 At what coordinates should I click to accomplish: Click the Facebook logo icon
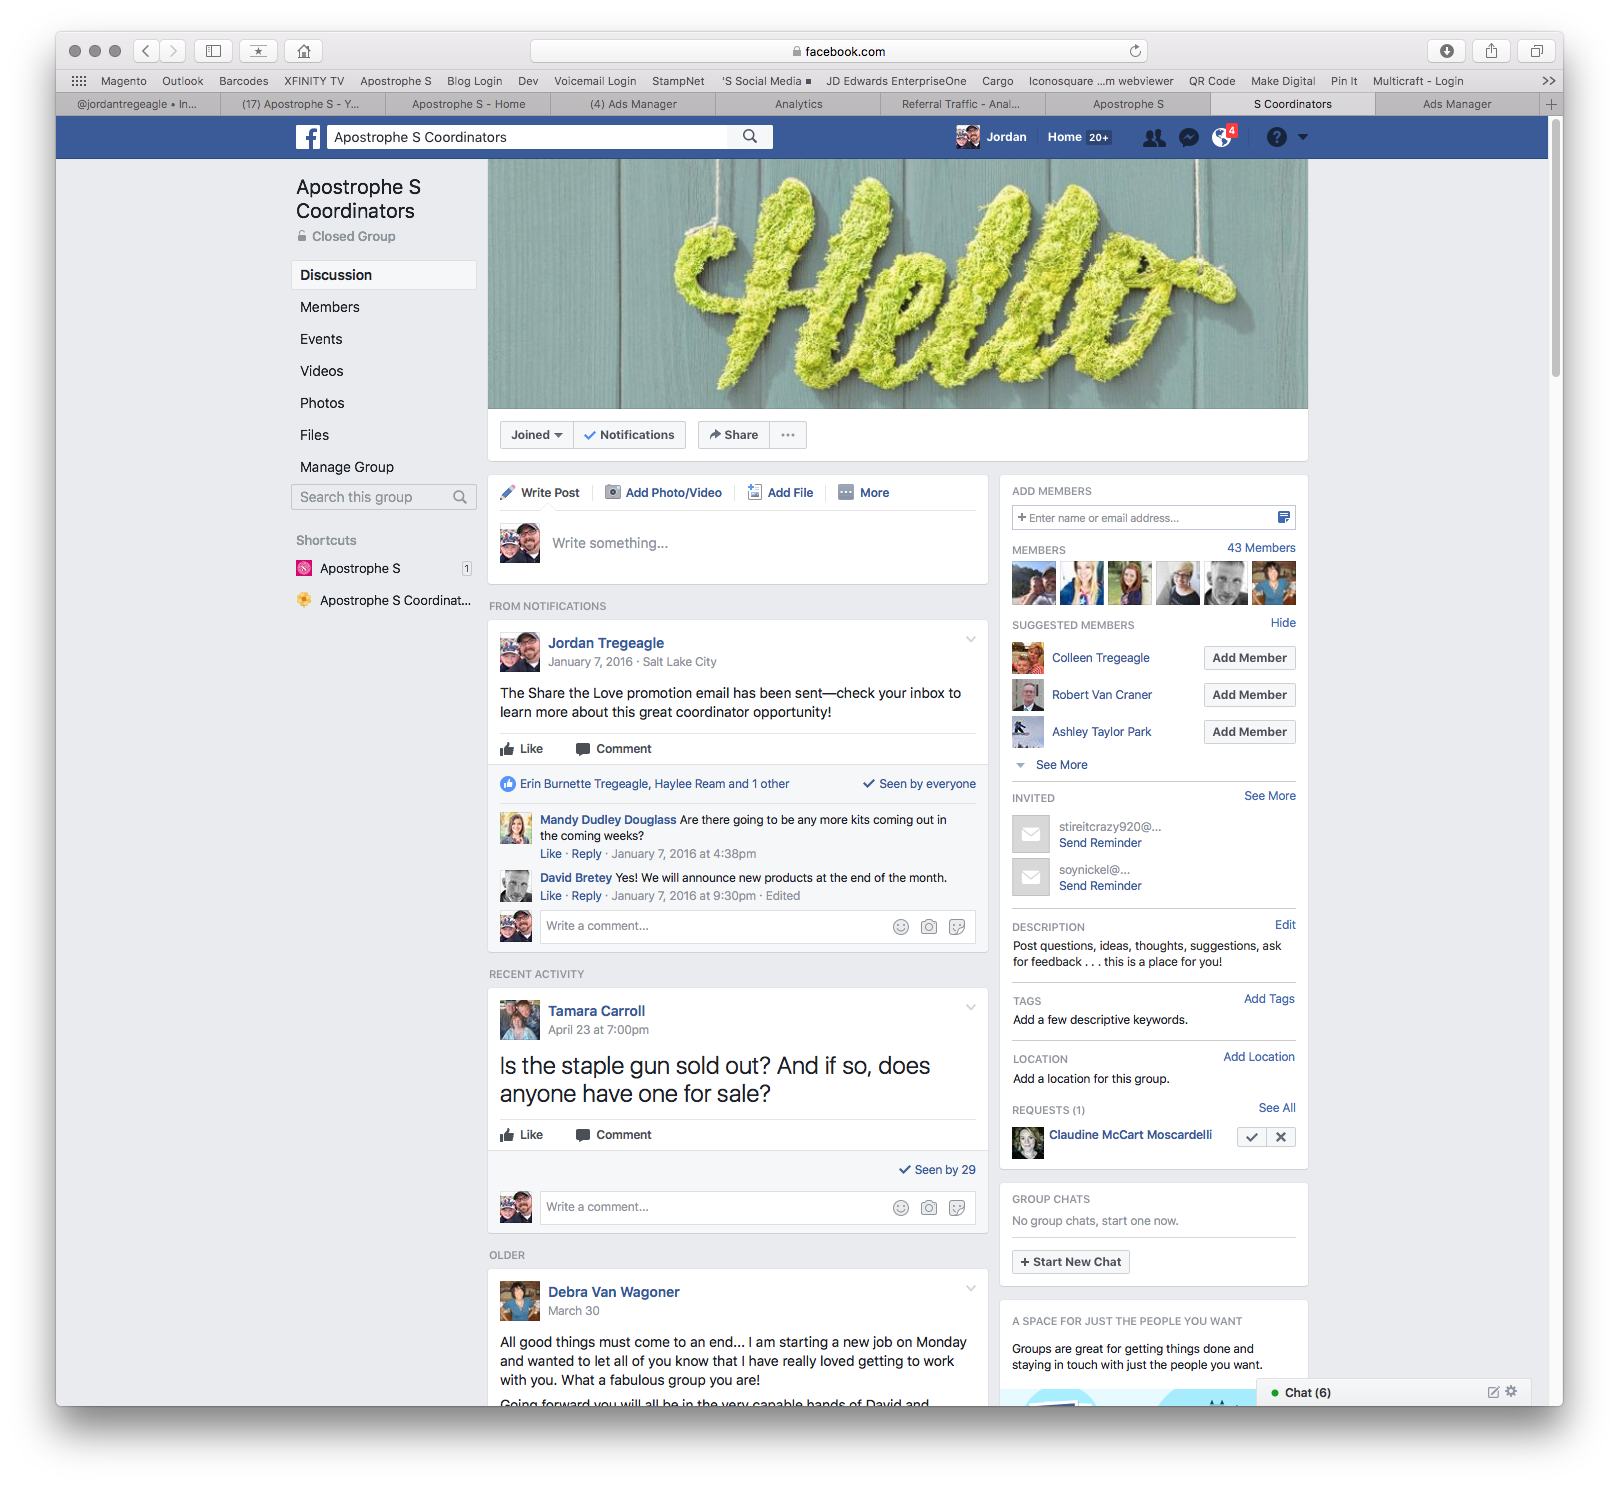(x=308, y=137)
